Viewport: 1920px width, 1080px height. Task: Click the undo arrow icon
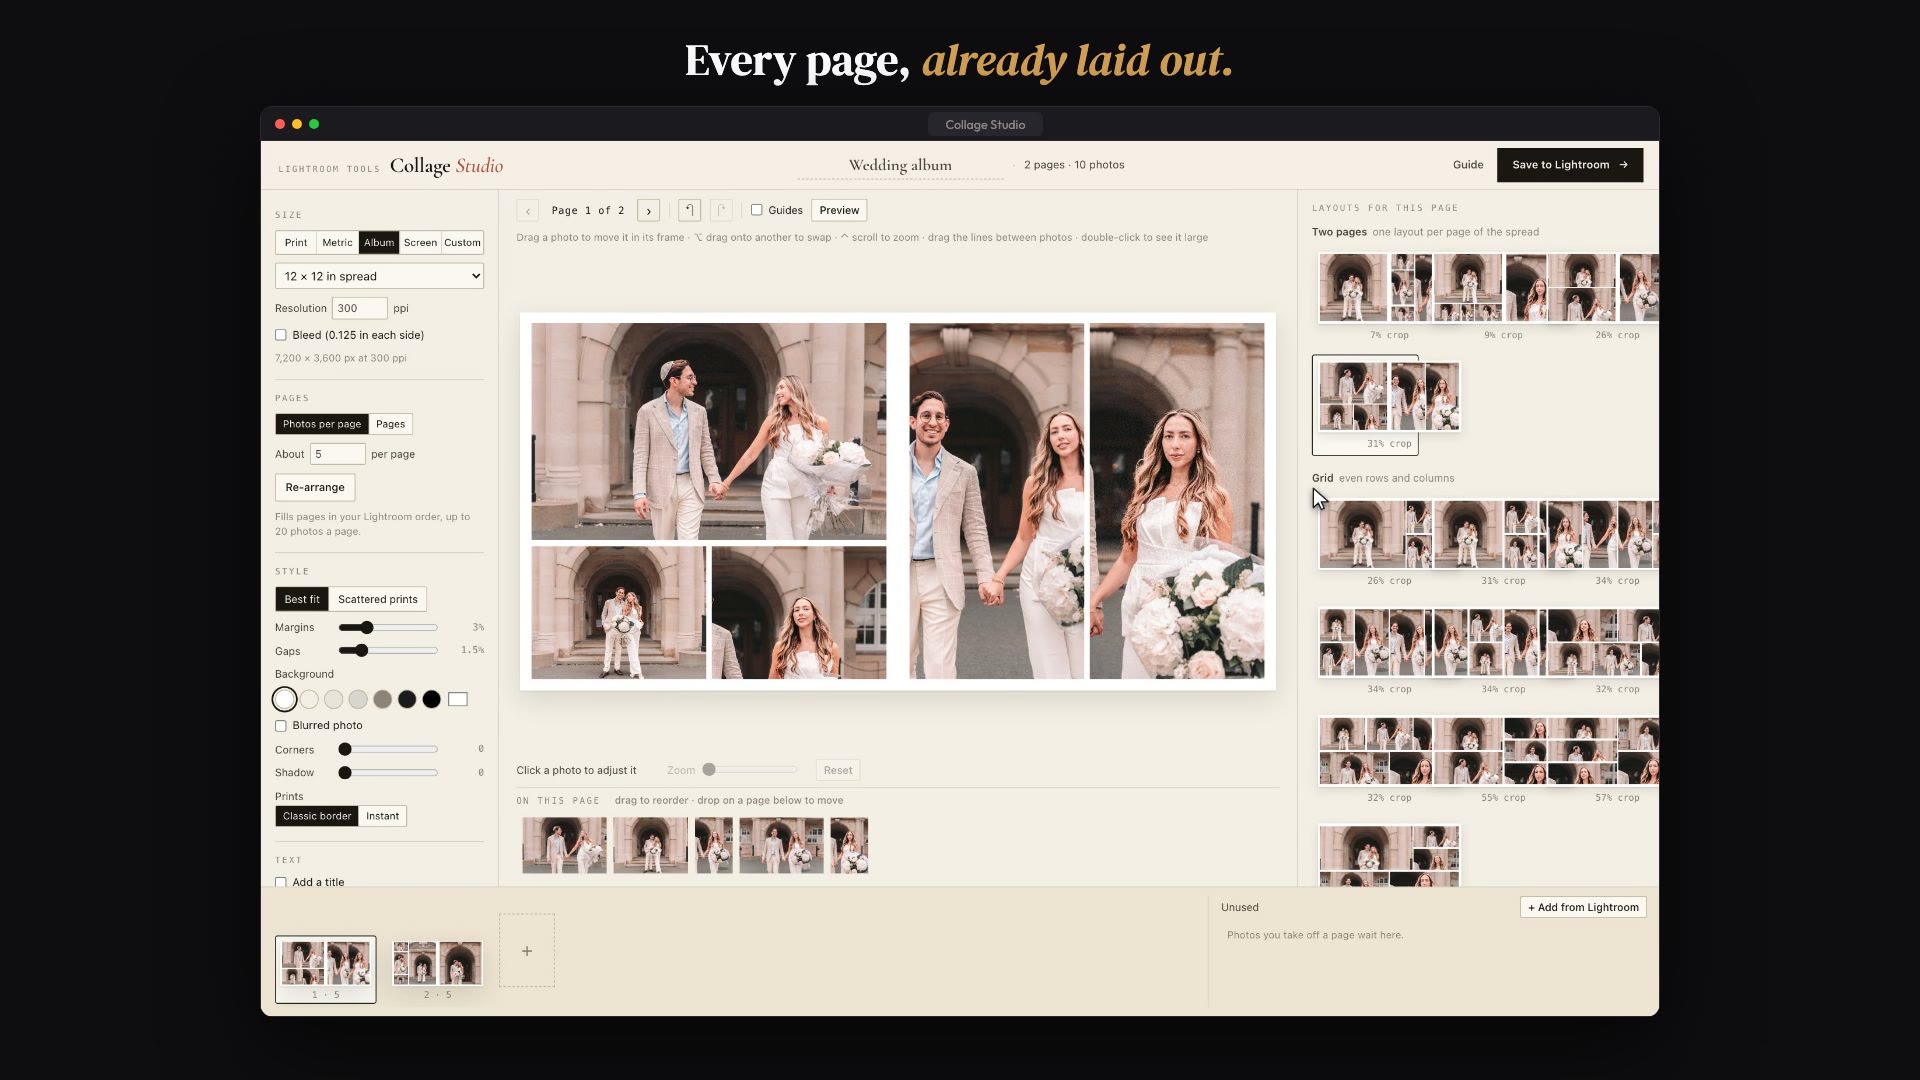coord(689,211)
